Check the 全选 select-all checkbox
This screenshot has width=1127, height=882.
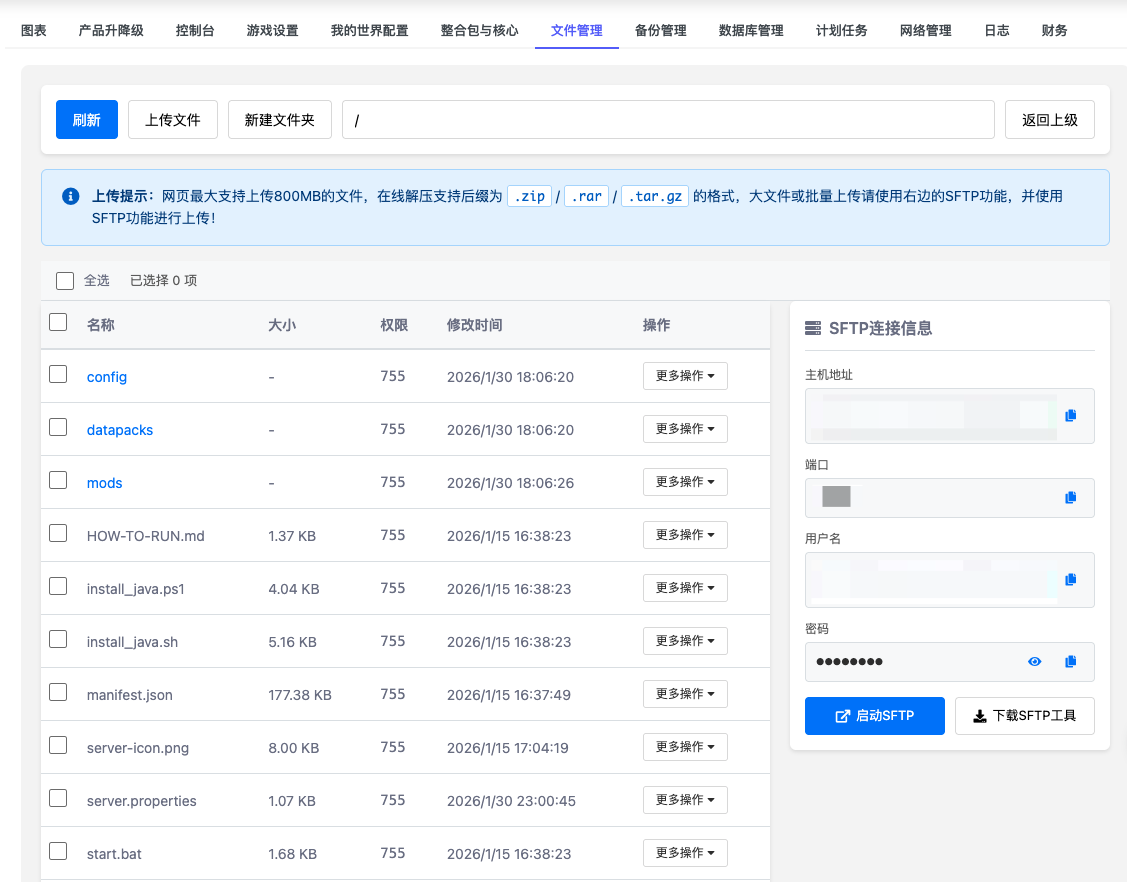click(x=65, y=280)
